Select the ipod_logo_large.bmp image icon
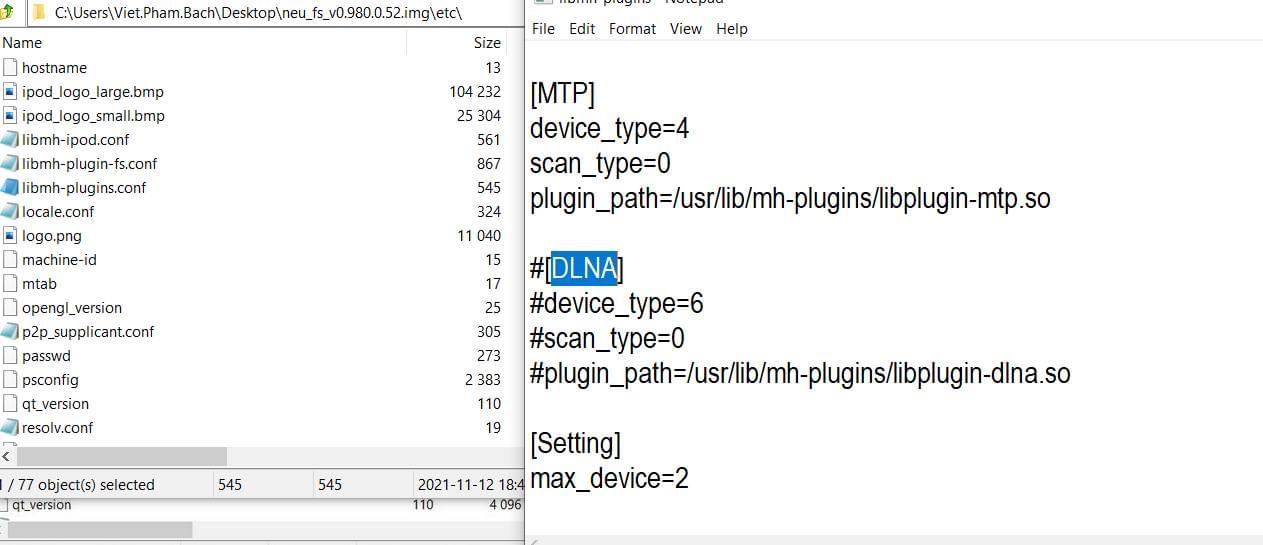 pos(10,92)
